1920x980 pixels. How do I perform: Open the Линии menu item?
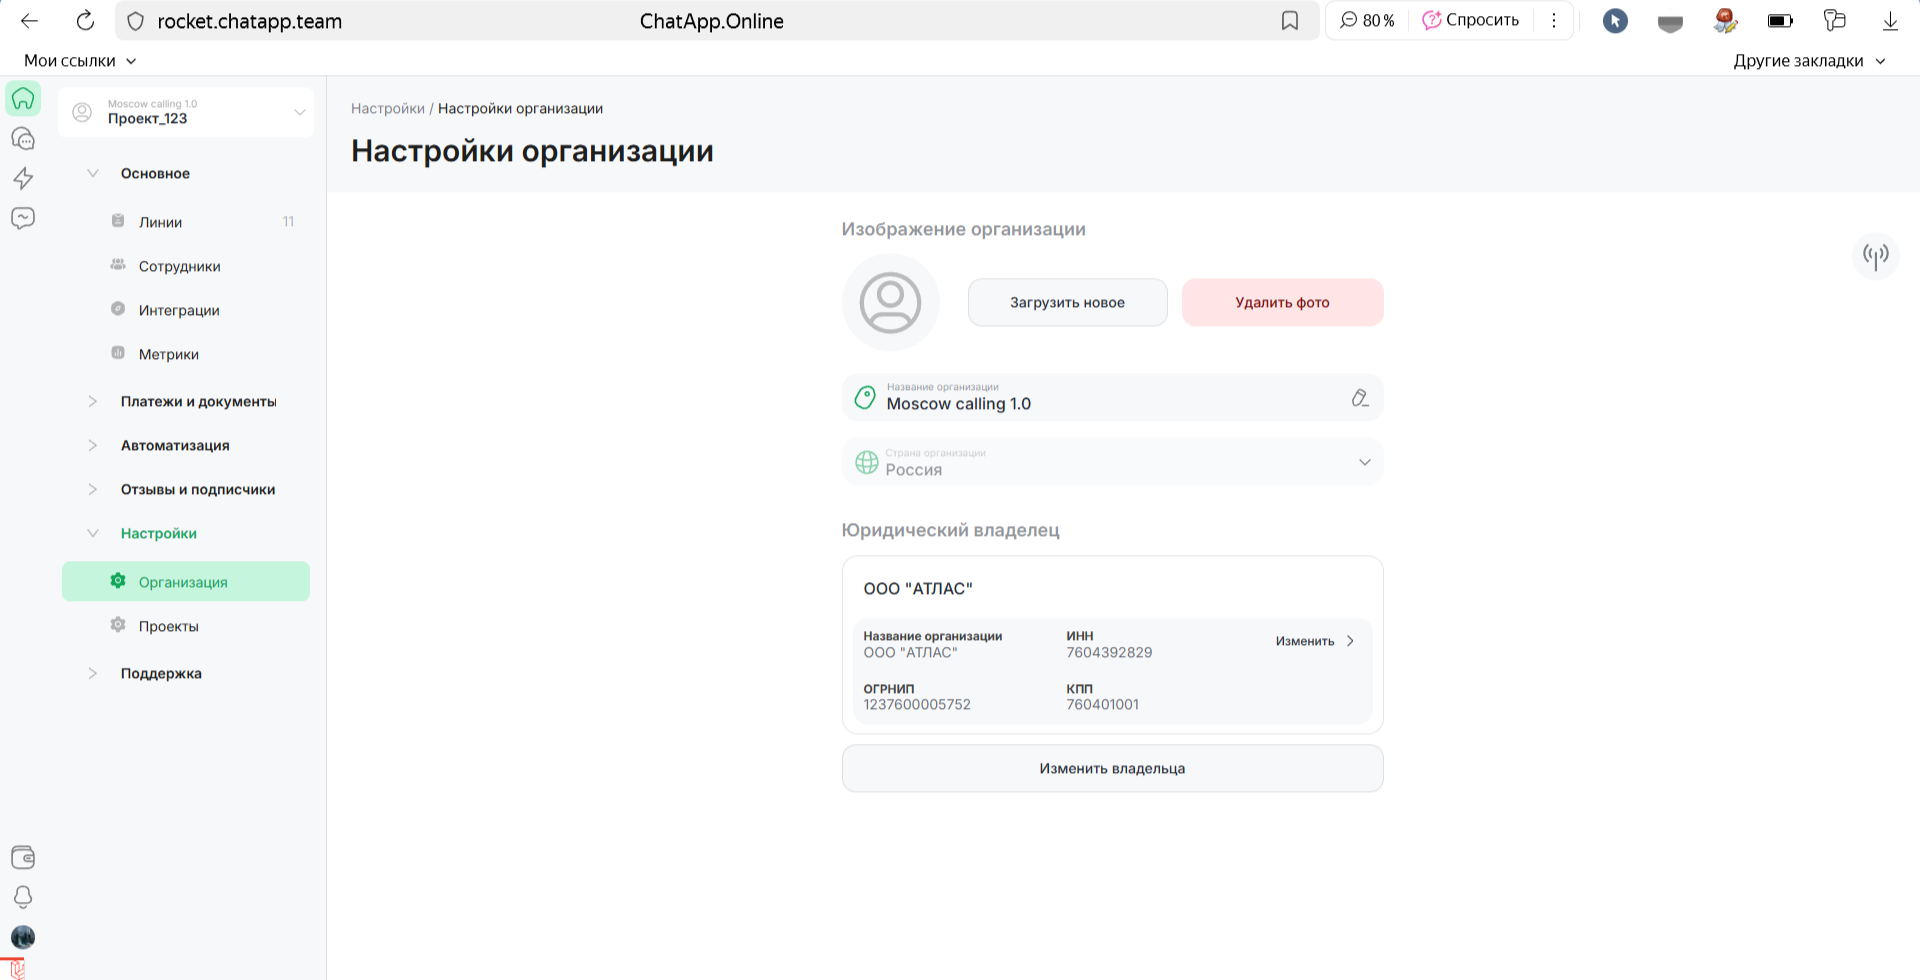[x=160, y=222]
